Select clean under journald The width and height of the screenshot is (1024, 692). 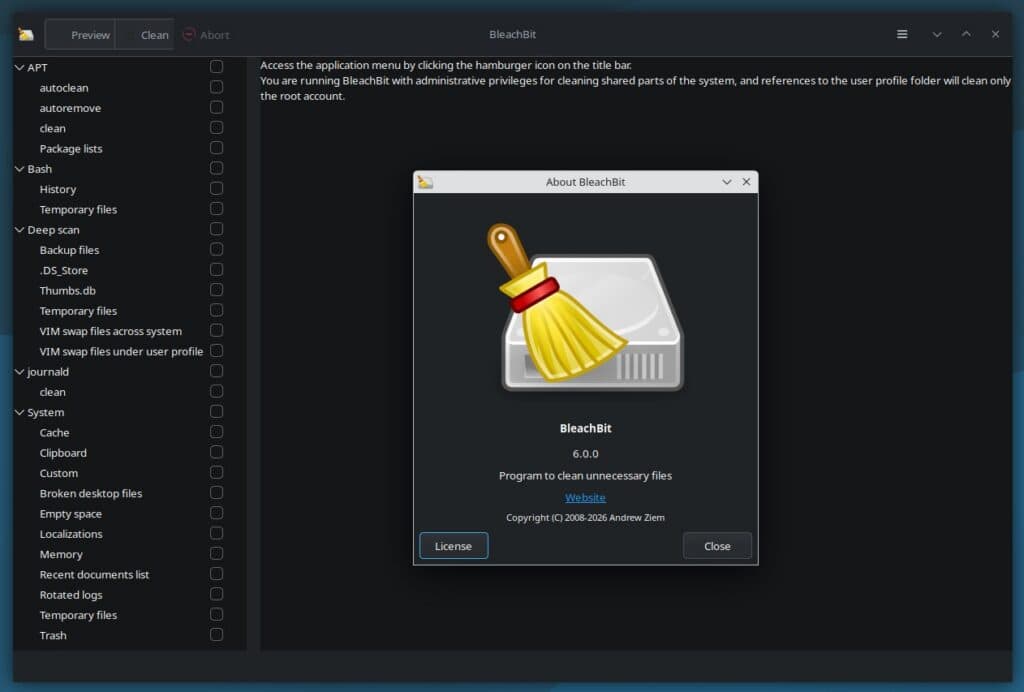pos(53,391)
